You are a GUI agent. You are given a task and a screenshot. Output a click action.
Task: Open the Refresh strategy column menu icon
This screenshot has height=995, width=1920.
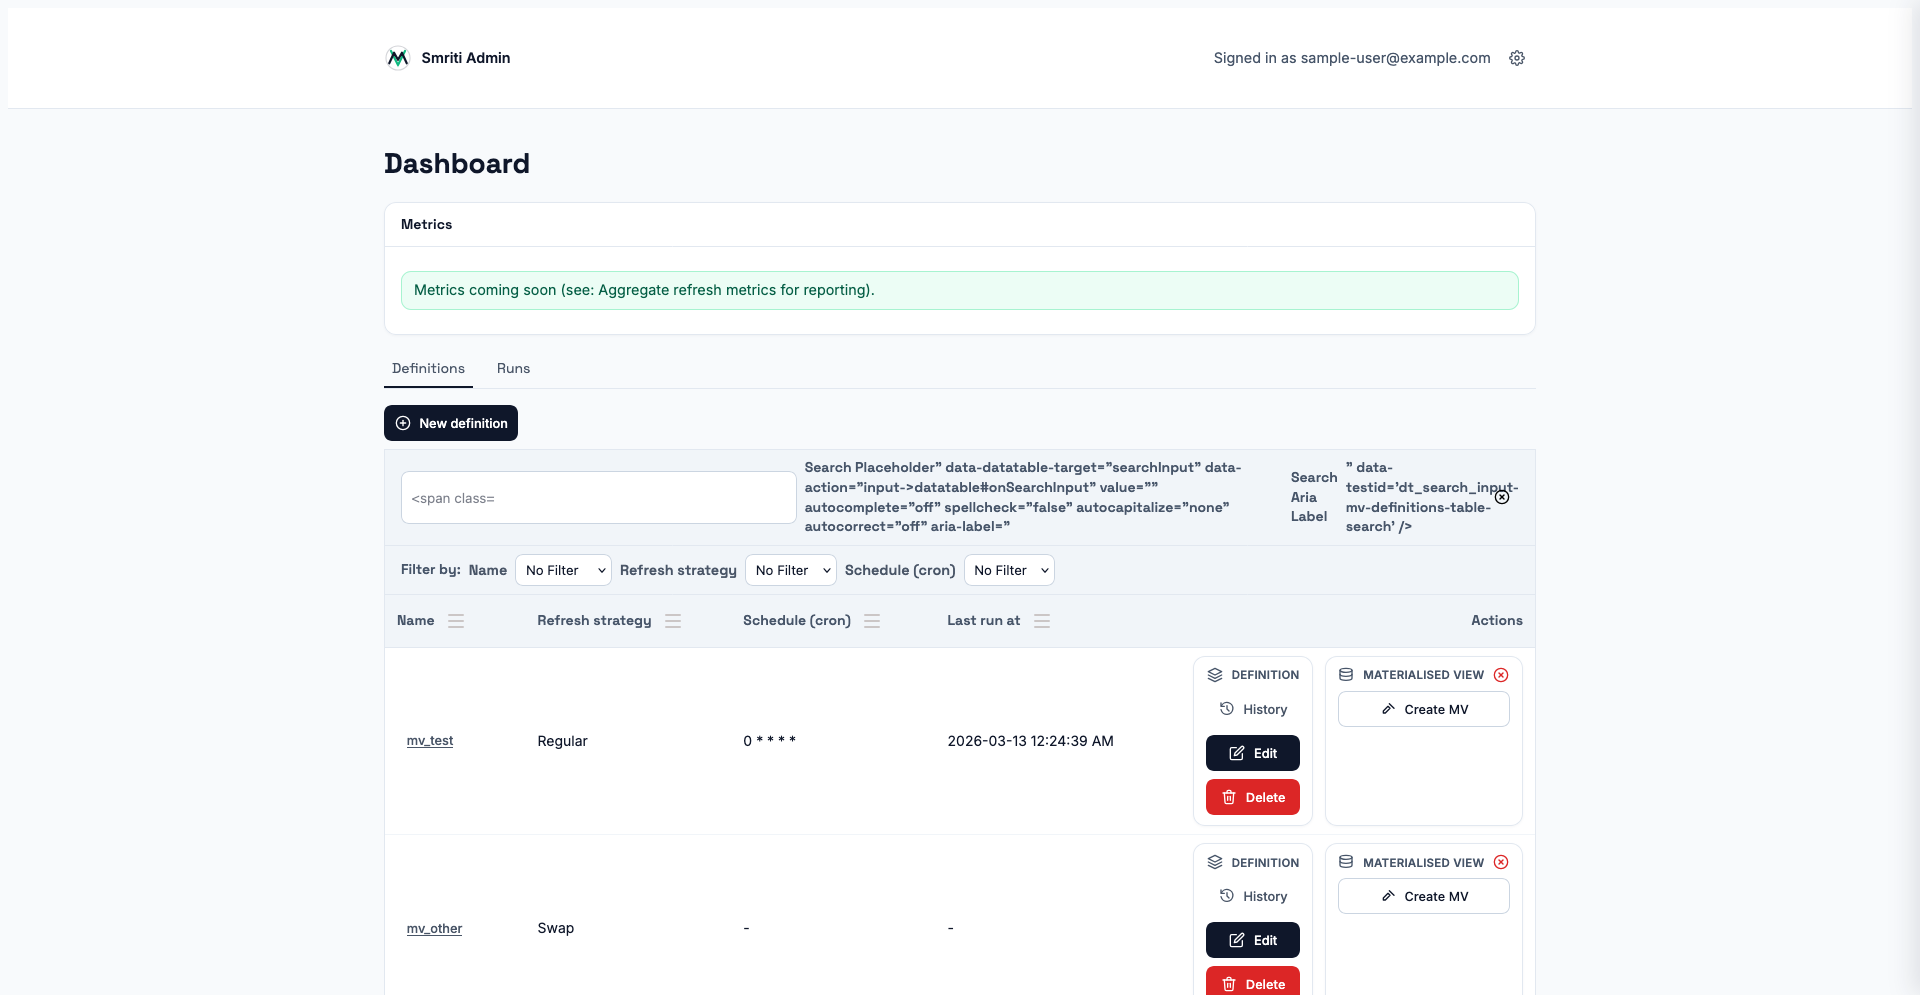point(673,621)
